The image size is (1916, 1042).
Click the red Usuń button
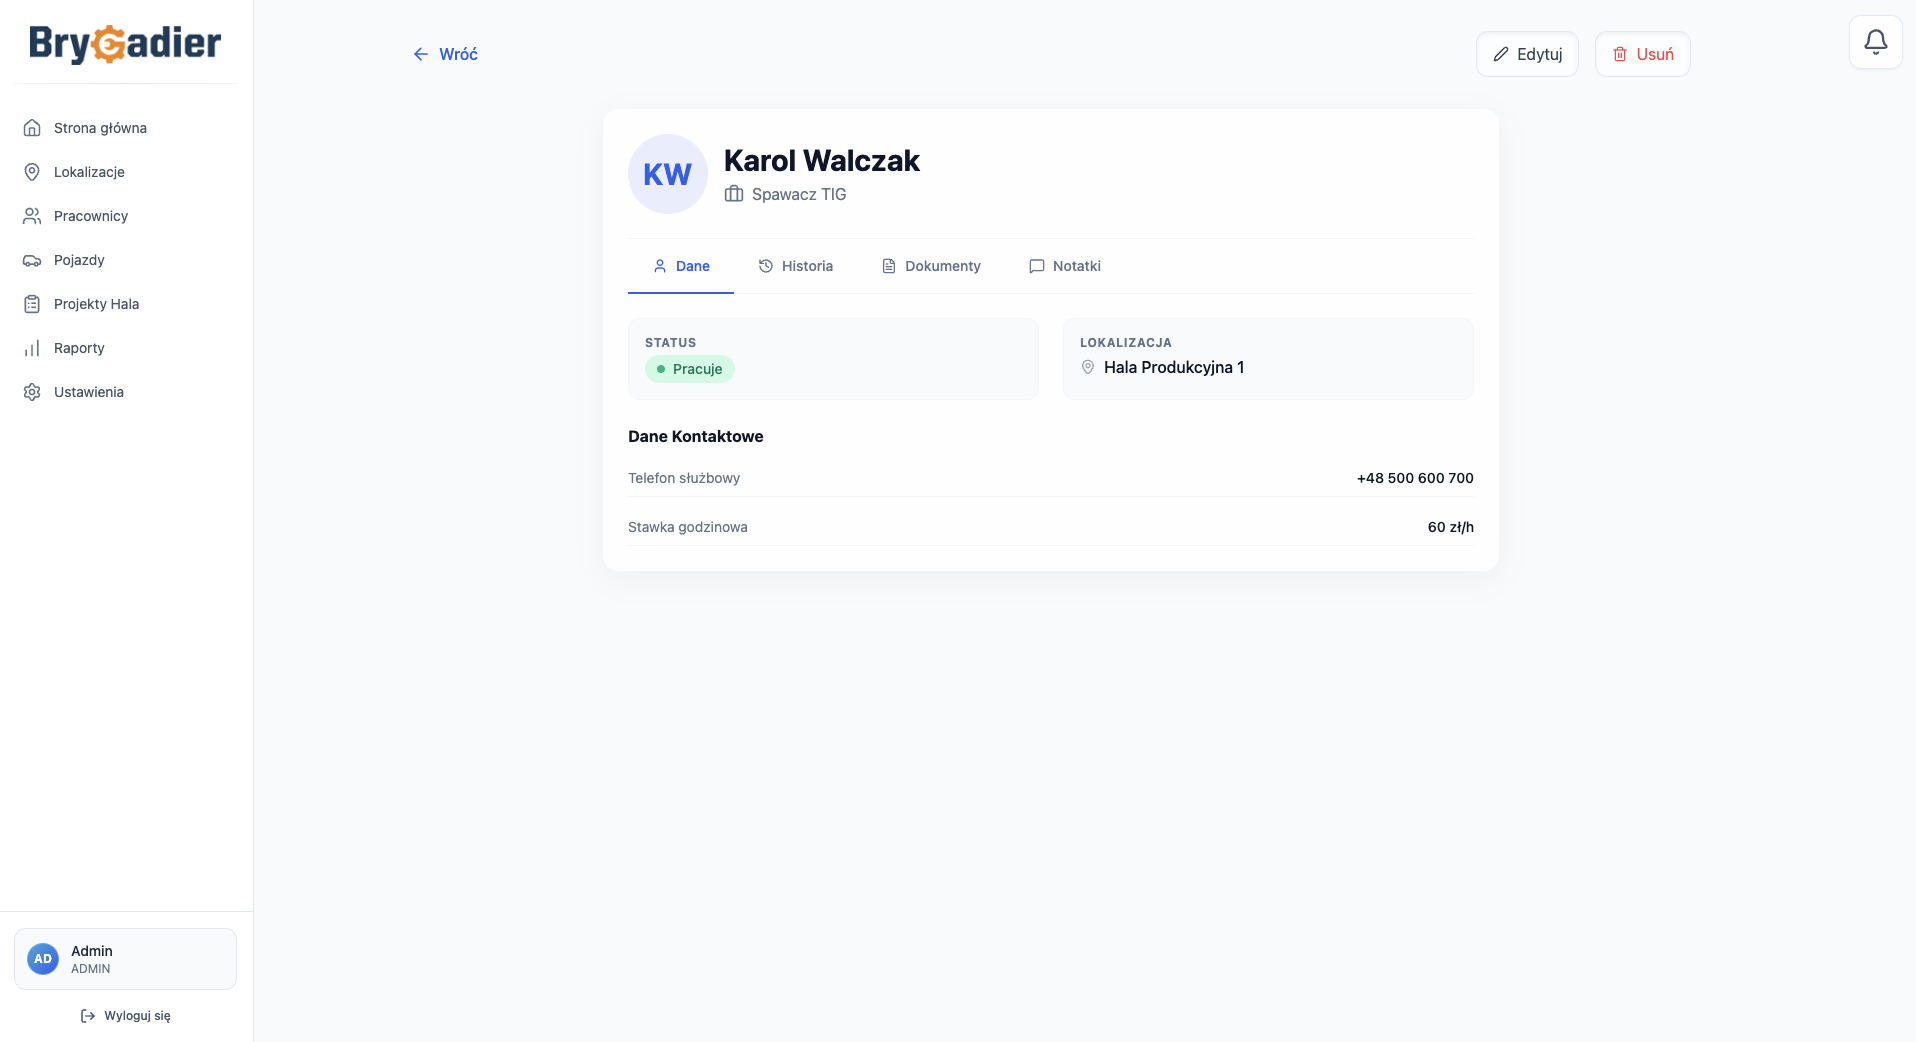(1642, 54)
